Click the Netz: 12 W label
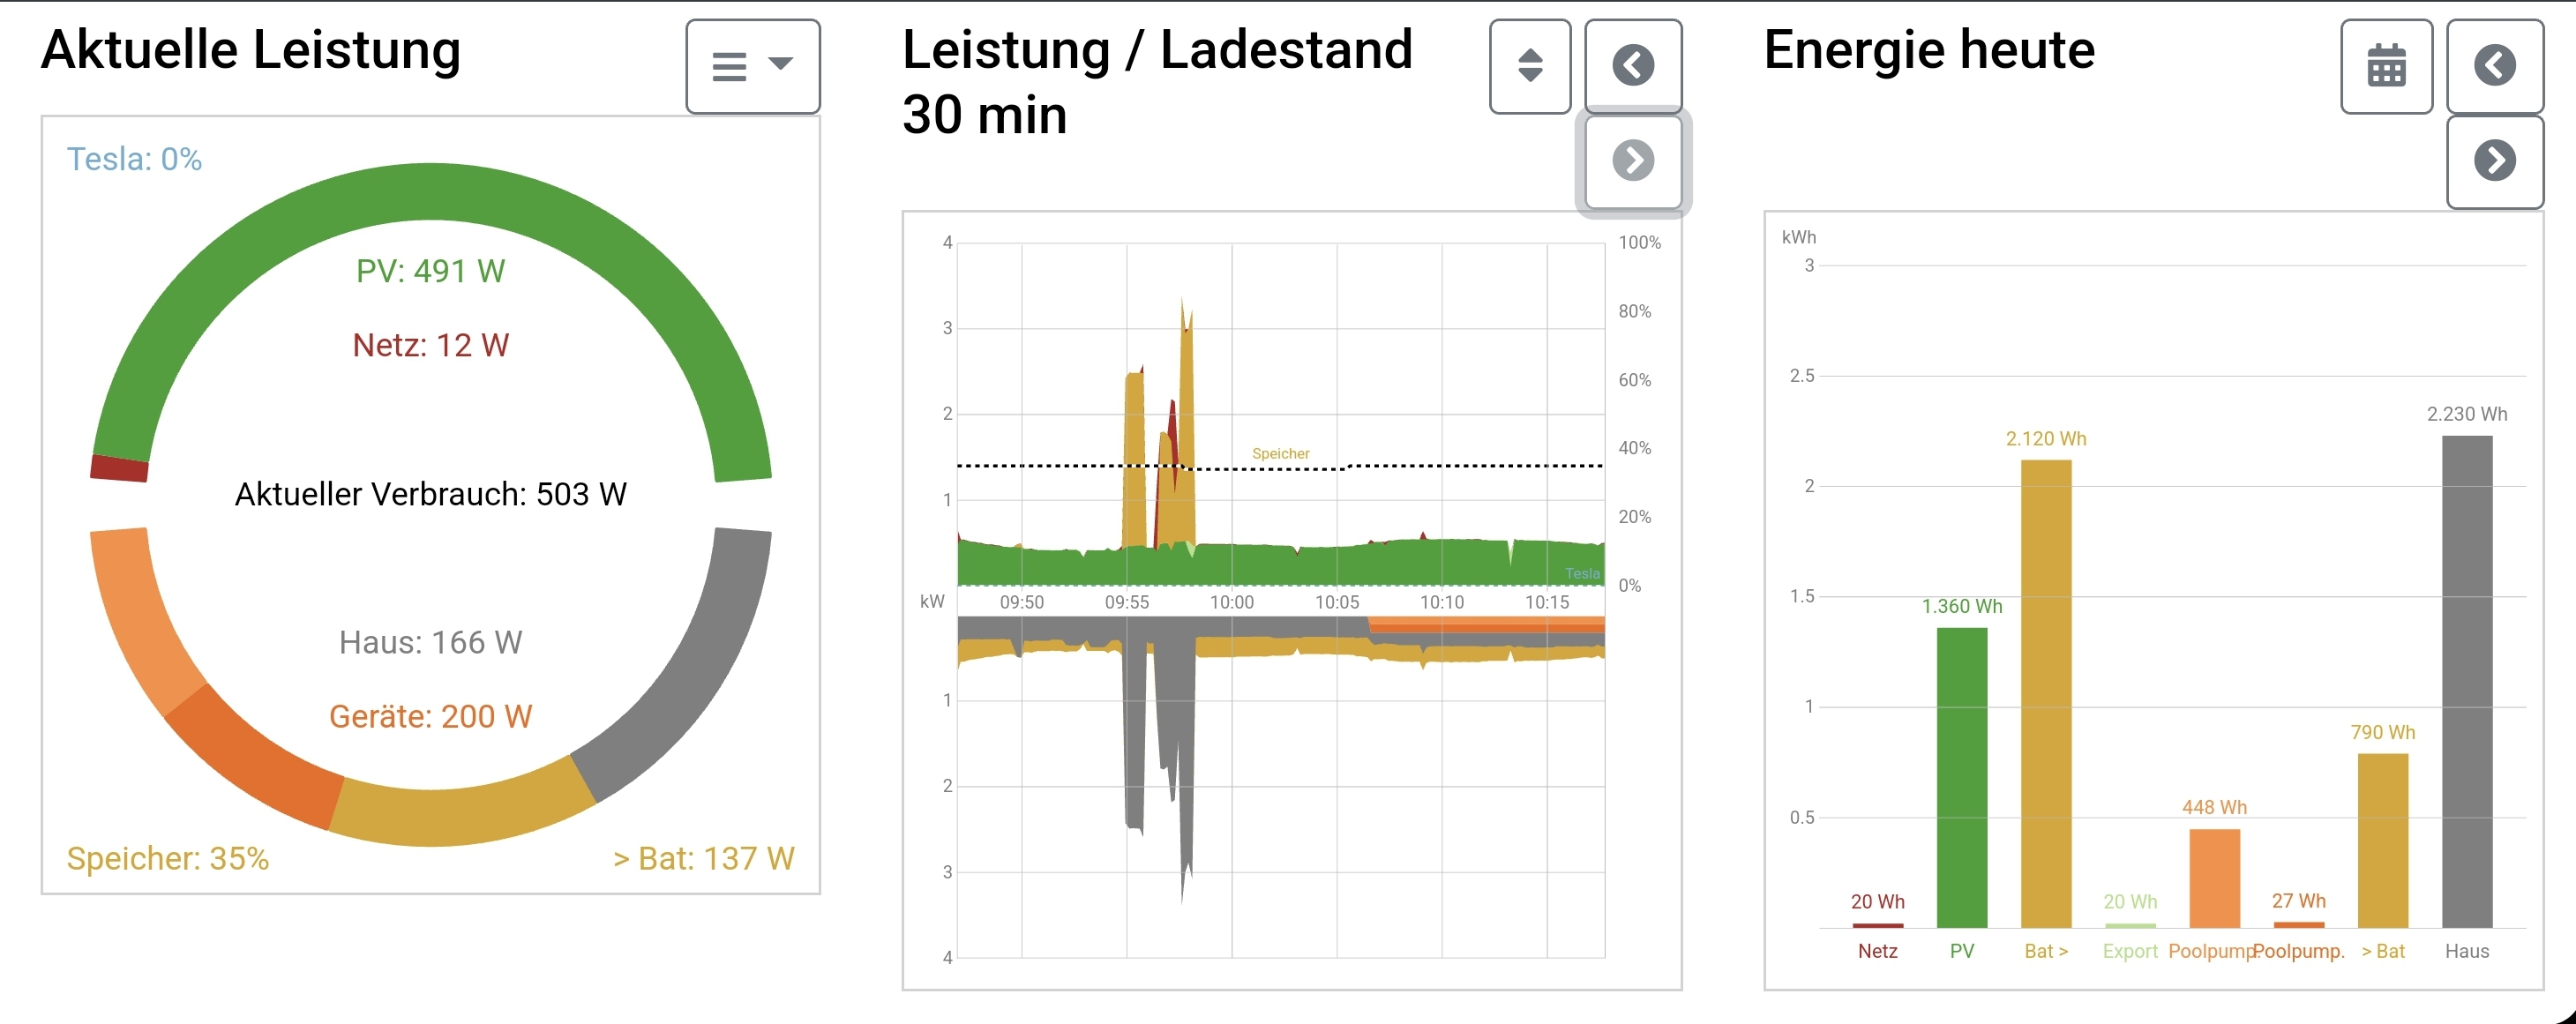Image resolution: width=2576 pixels, height=1024 pixels. pyautogui.click(x=430, y=345)
